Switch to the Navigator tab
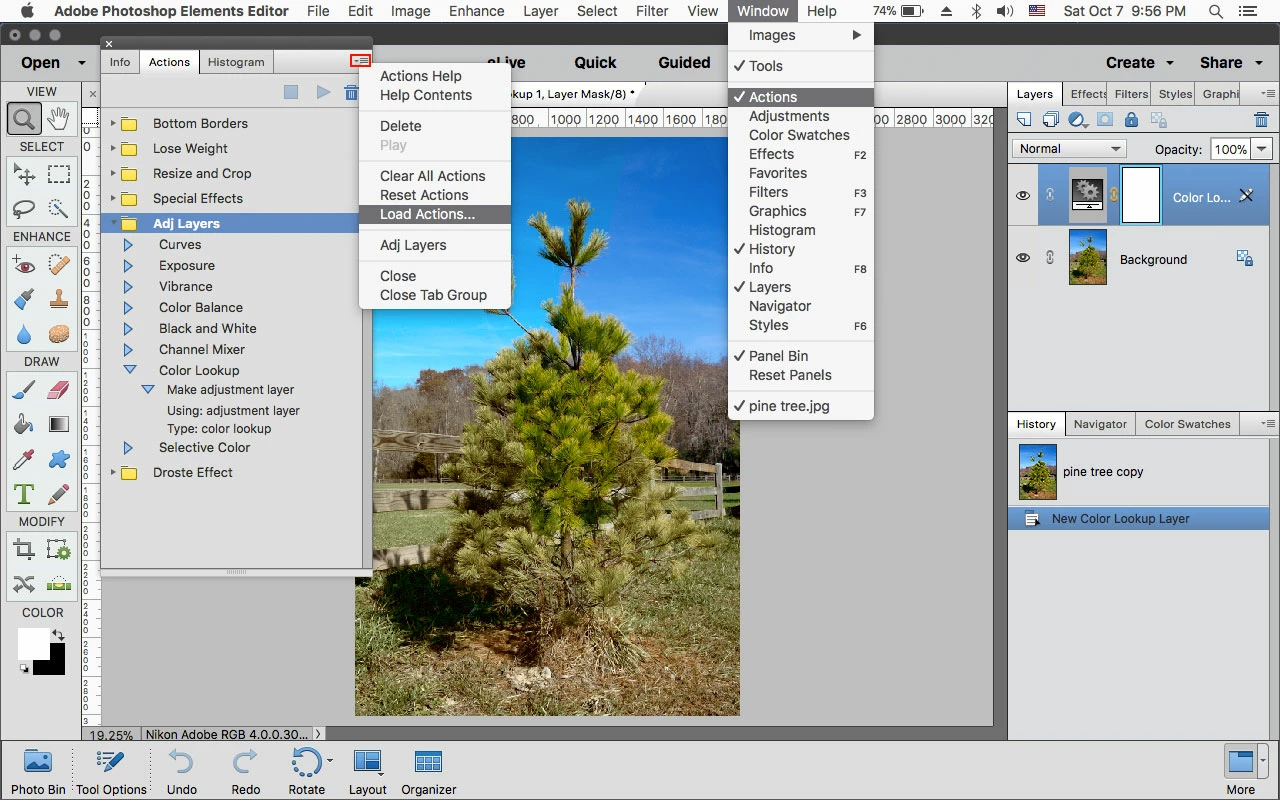This screenshot has height=800, width=1280. click(1100, 424)
